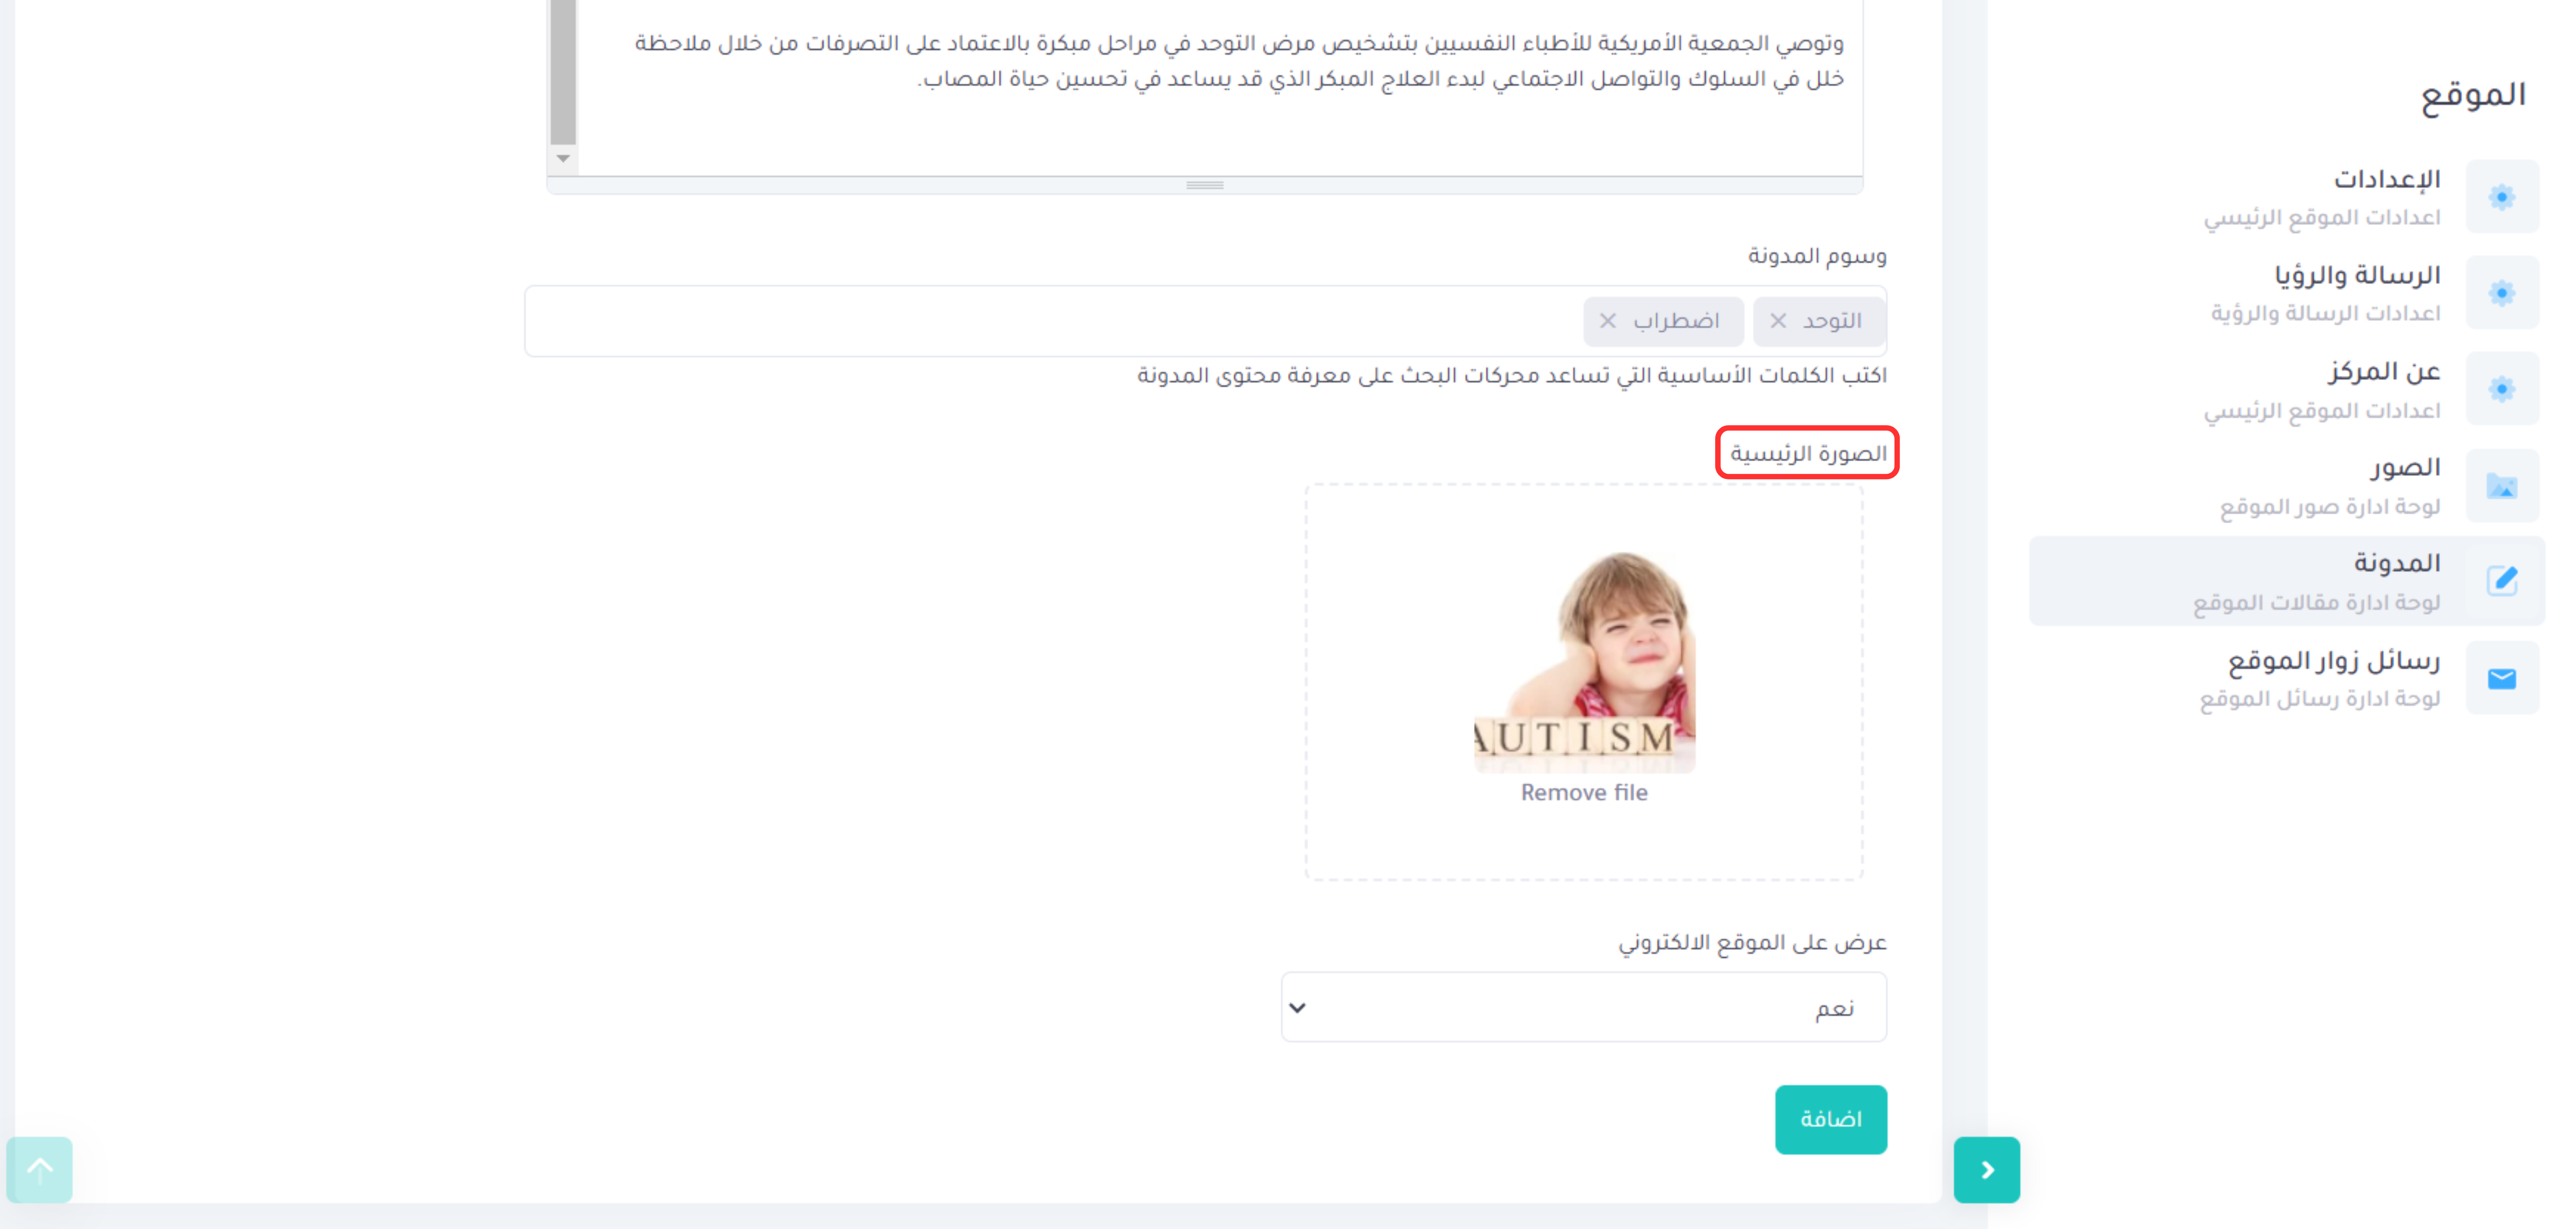2576x1229 pixels.
Task: Click the الرسالة والرؤيا gear icon
Action: pyautogui.click(x=2501, y=293)
